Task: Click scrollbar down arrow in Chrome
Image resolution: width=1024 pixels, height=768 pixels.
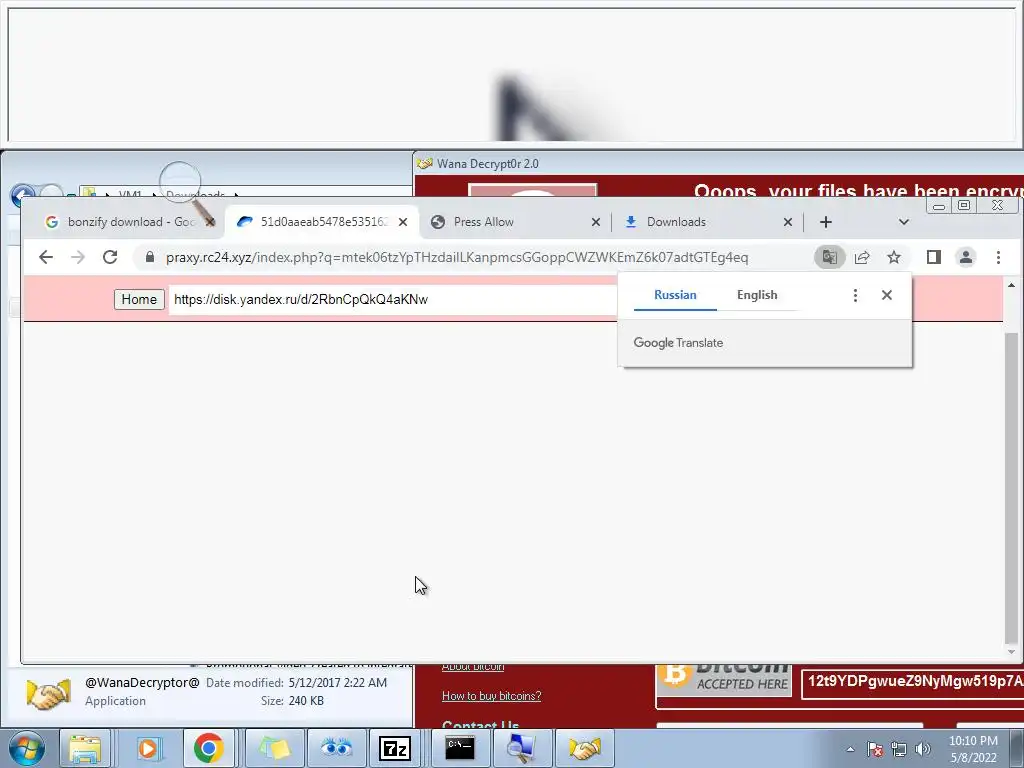Action: click(x=1011, y=652)
